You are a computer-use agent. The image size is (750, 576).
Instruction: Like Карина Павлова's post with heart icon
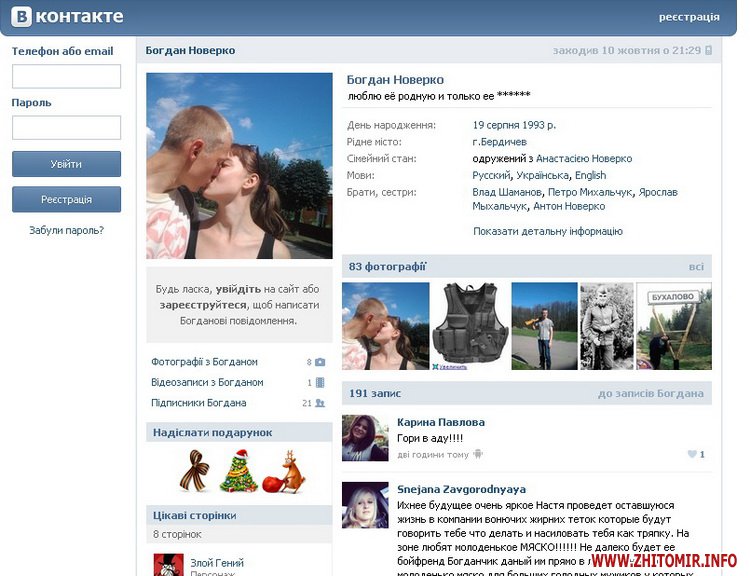(690, 454)
